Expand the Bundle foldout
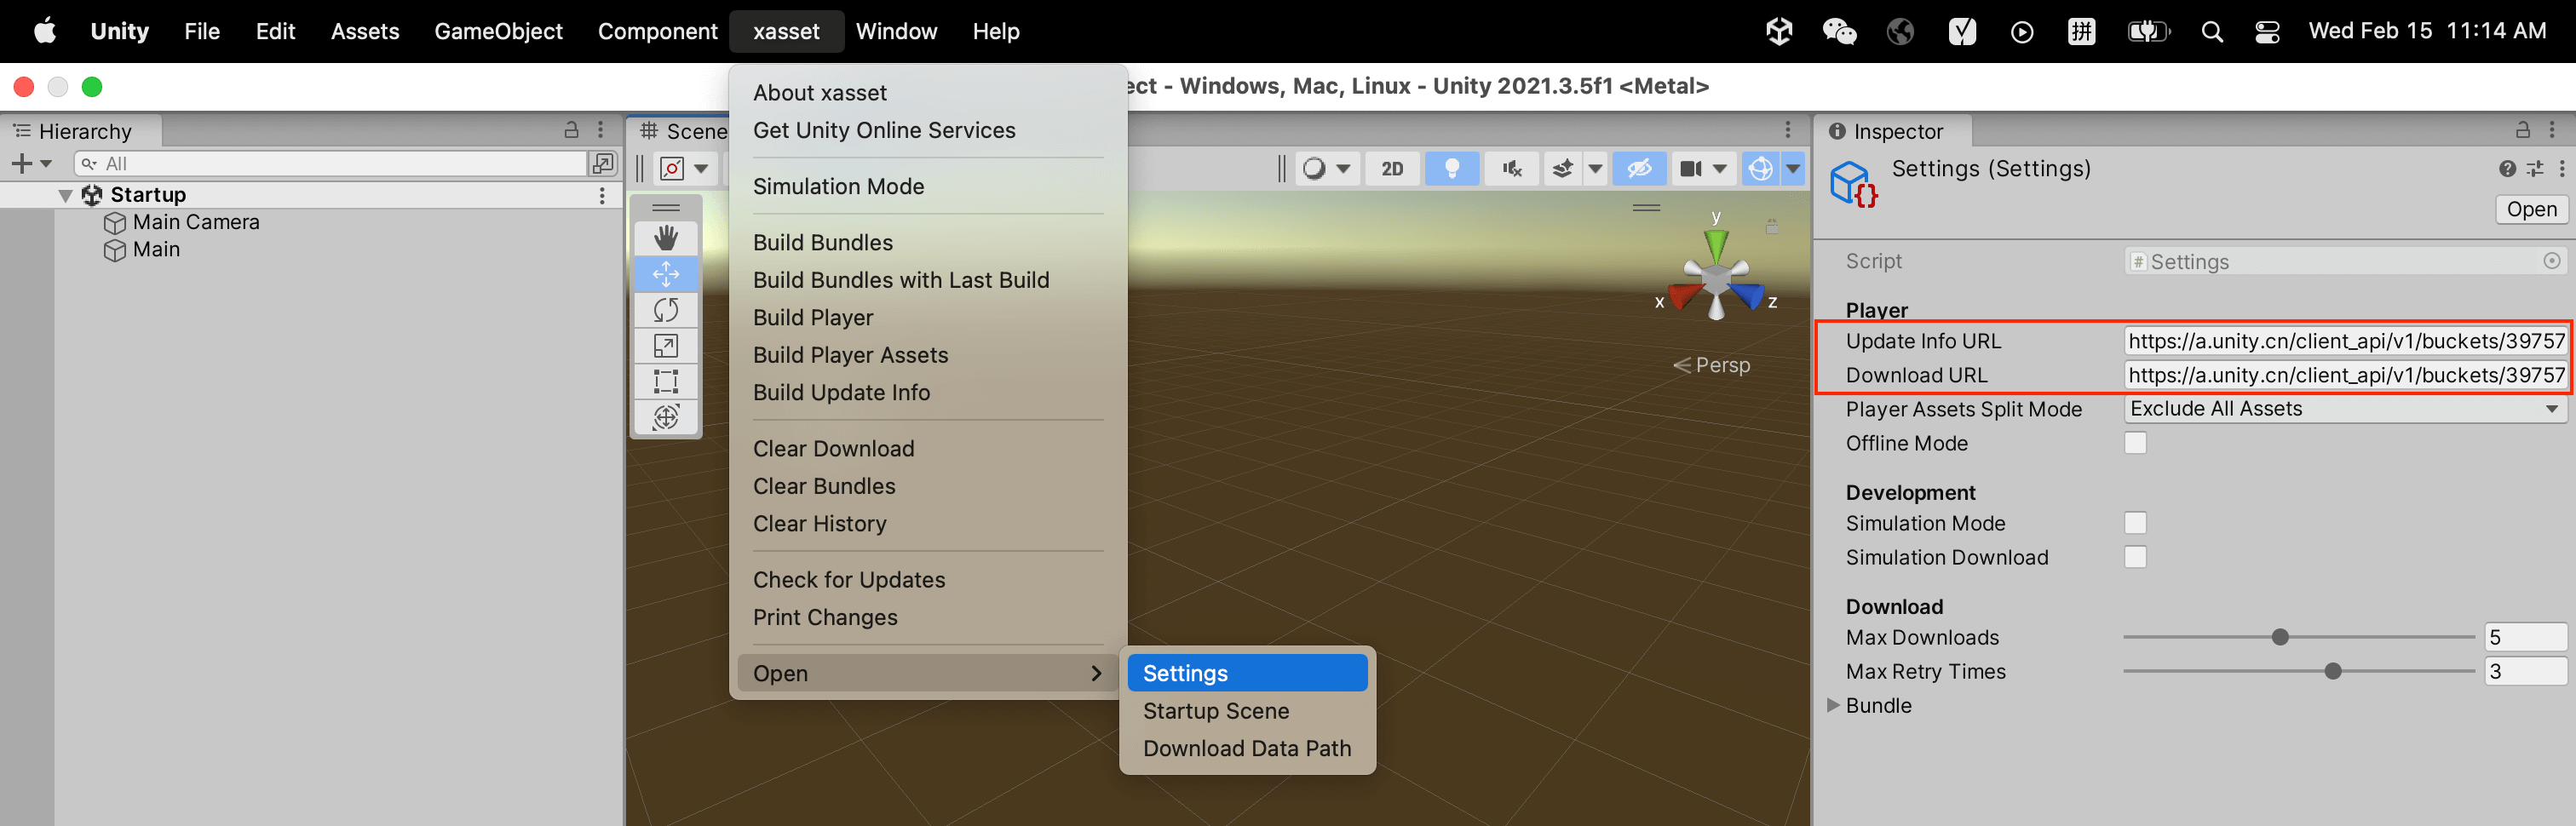The image size is (2576, 826). tap(1833, 705)
